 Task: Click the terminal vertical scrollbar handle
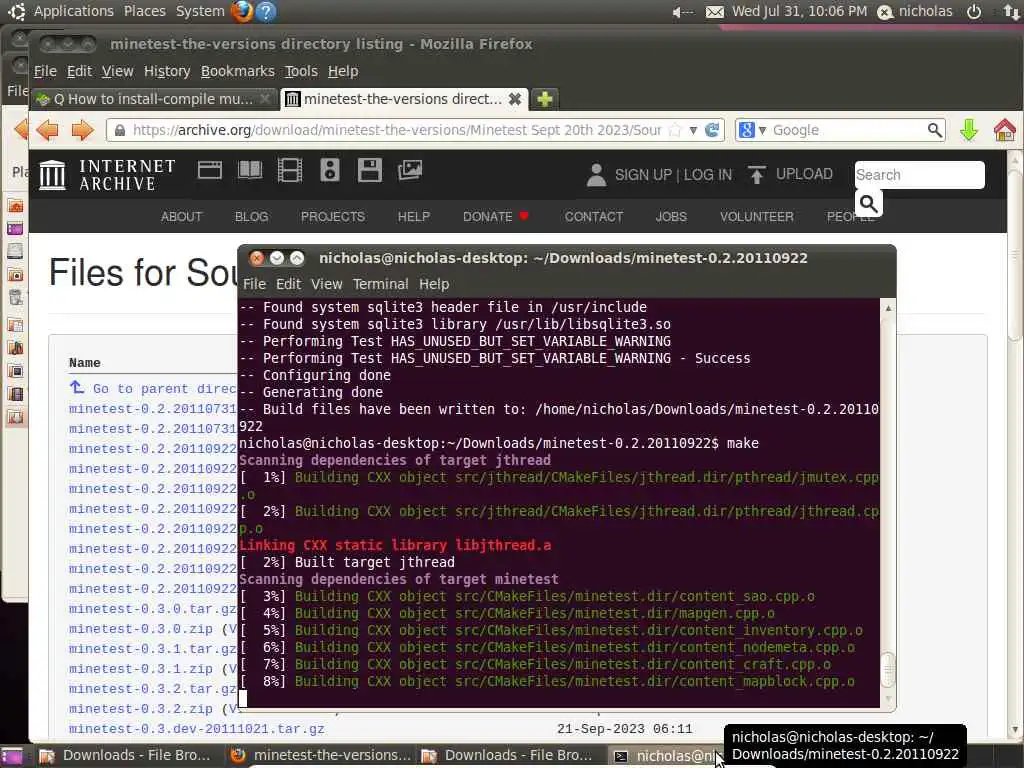pyautogui.click(x=888, y=670)
